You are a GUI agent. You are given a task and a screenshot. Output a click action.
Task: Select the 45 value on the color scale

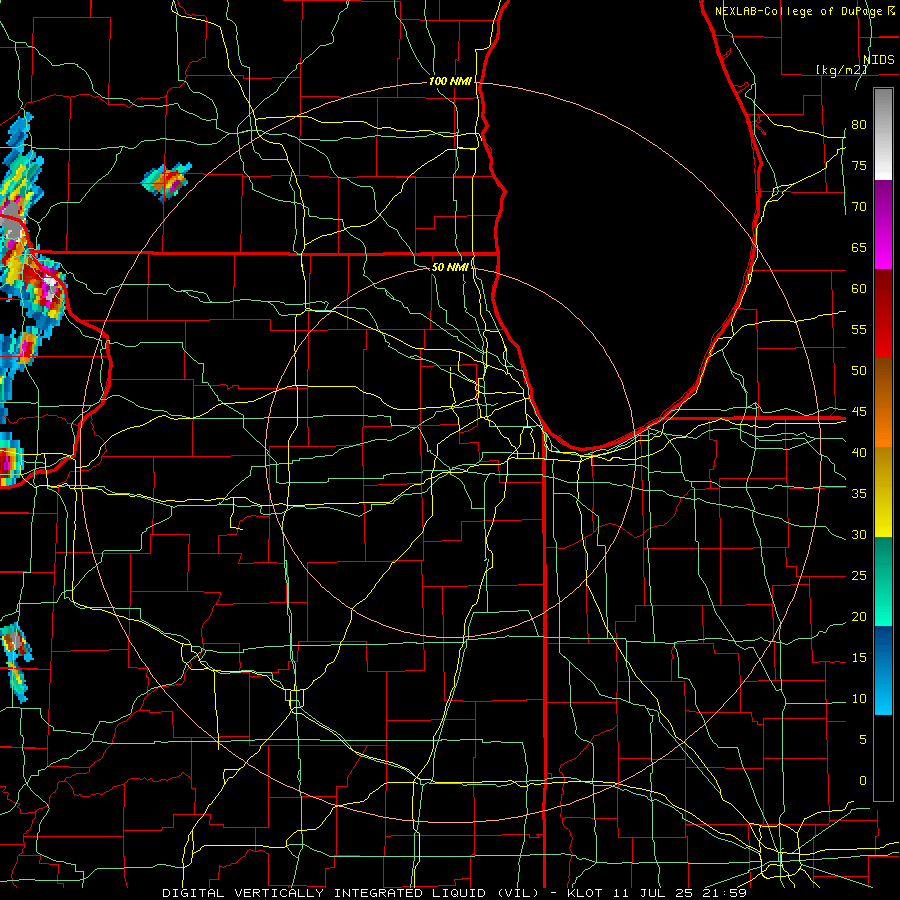point(859,412)
